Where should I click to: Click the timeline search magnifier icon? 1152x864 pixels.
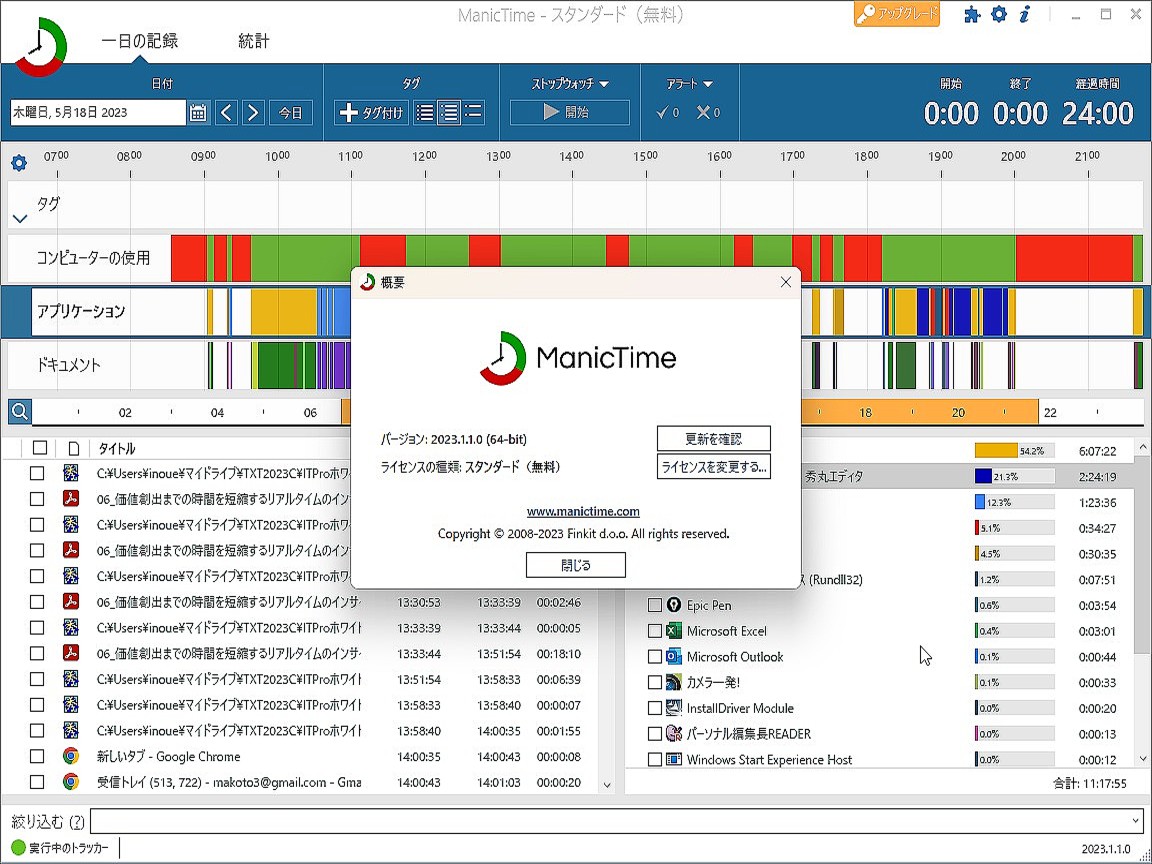(x=19, y=411)
